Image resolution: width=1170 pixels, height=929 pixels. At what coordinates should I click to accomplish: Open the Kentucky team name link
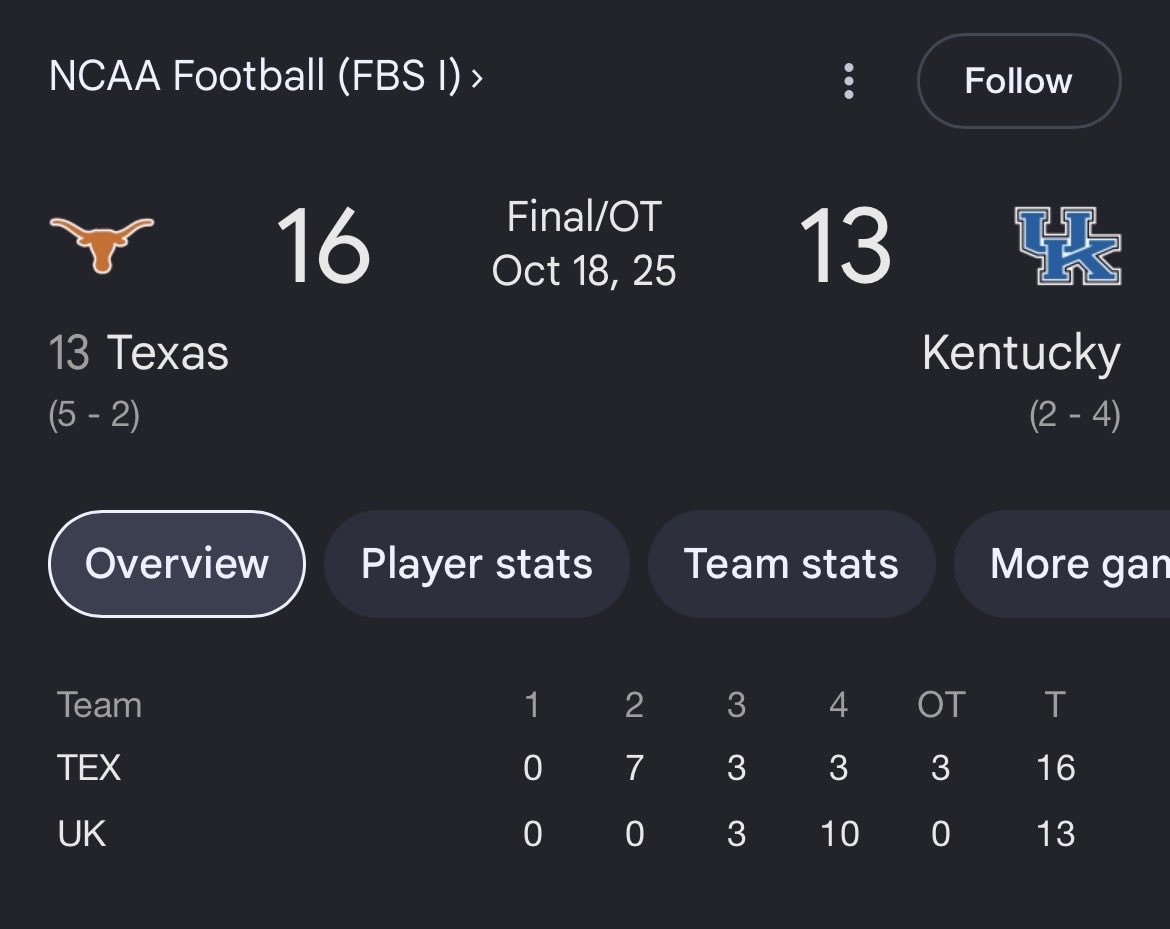(x=1022, y=354)
